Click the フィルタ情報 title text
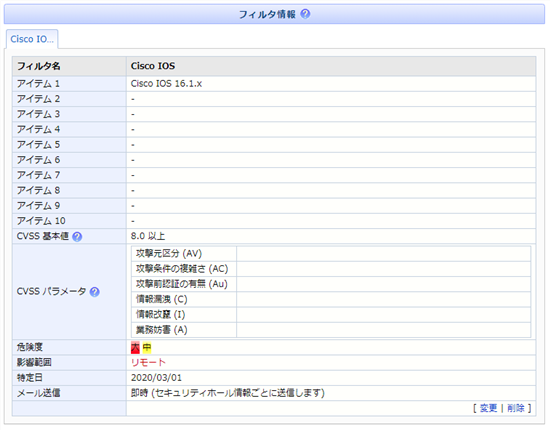This screenshot has width=550, height=430. point(267,14)
